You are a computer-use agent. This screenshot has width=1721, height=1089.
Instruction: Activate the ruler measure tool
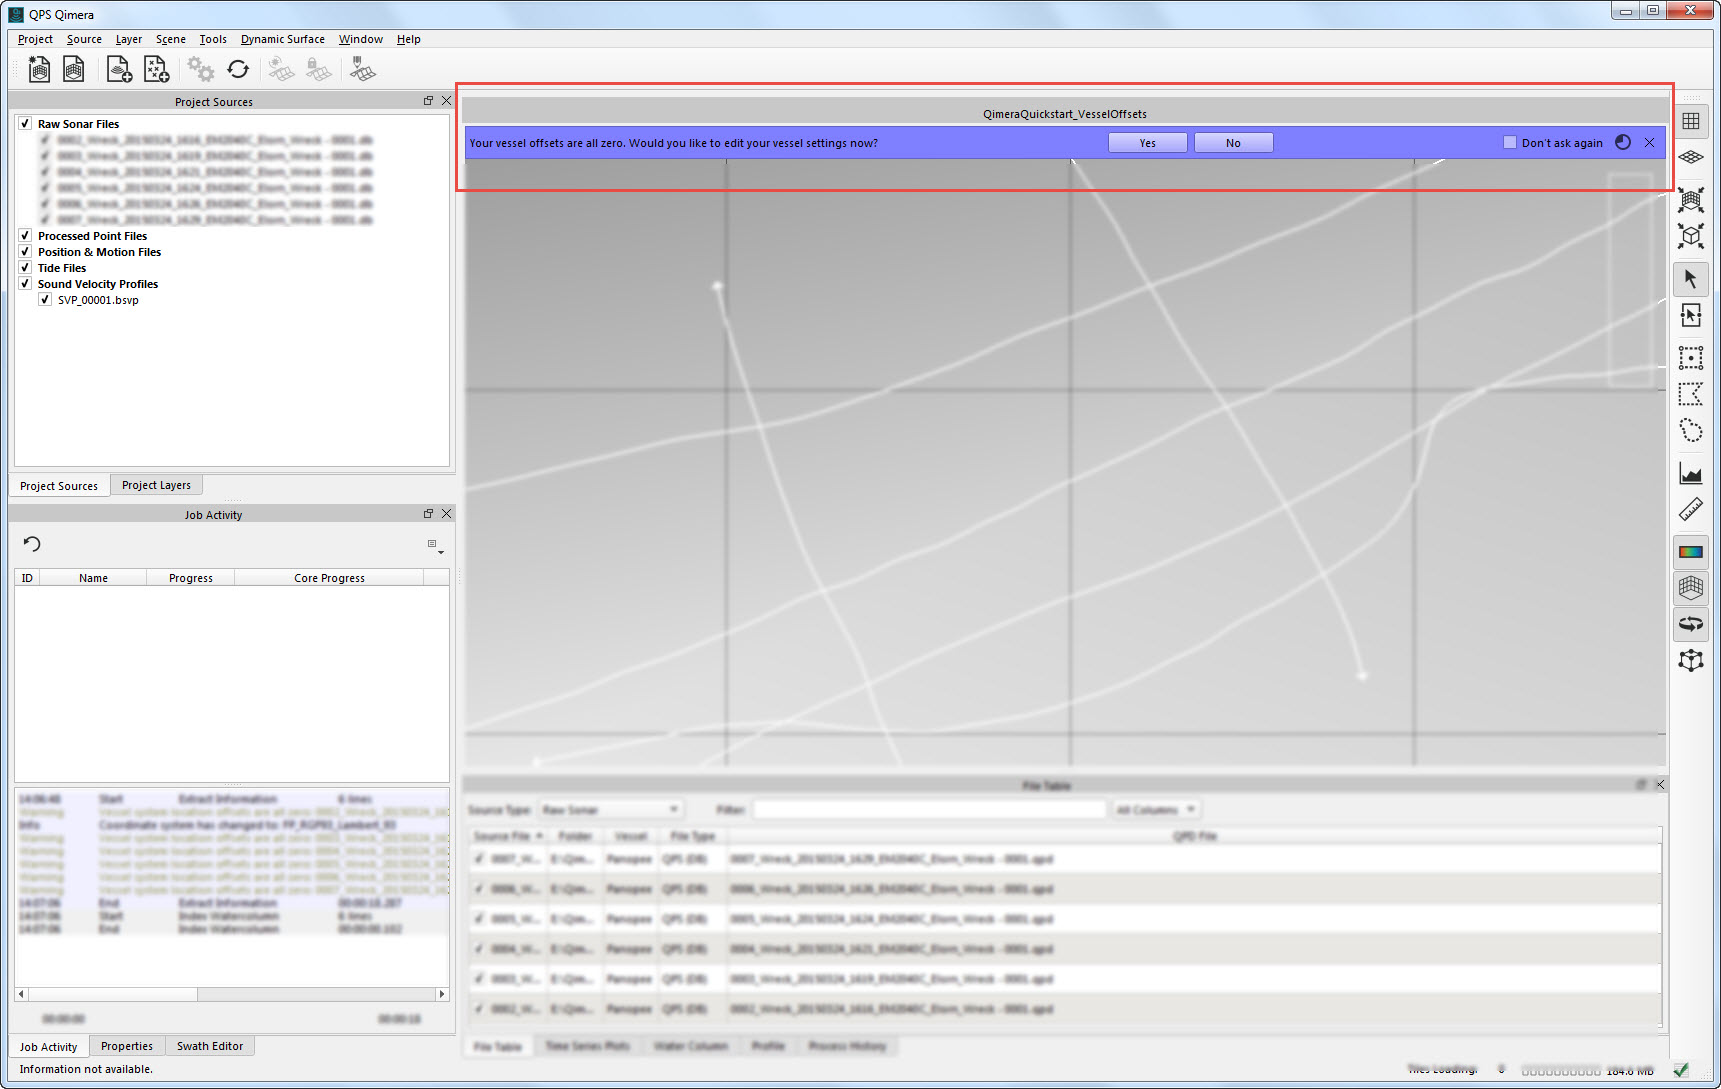coord(1690,510)
